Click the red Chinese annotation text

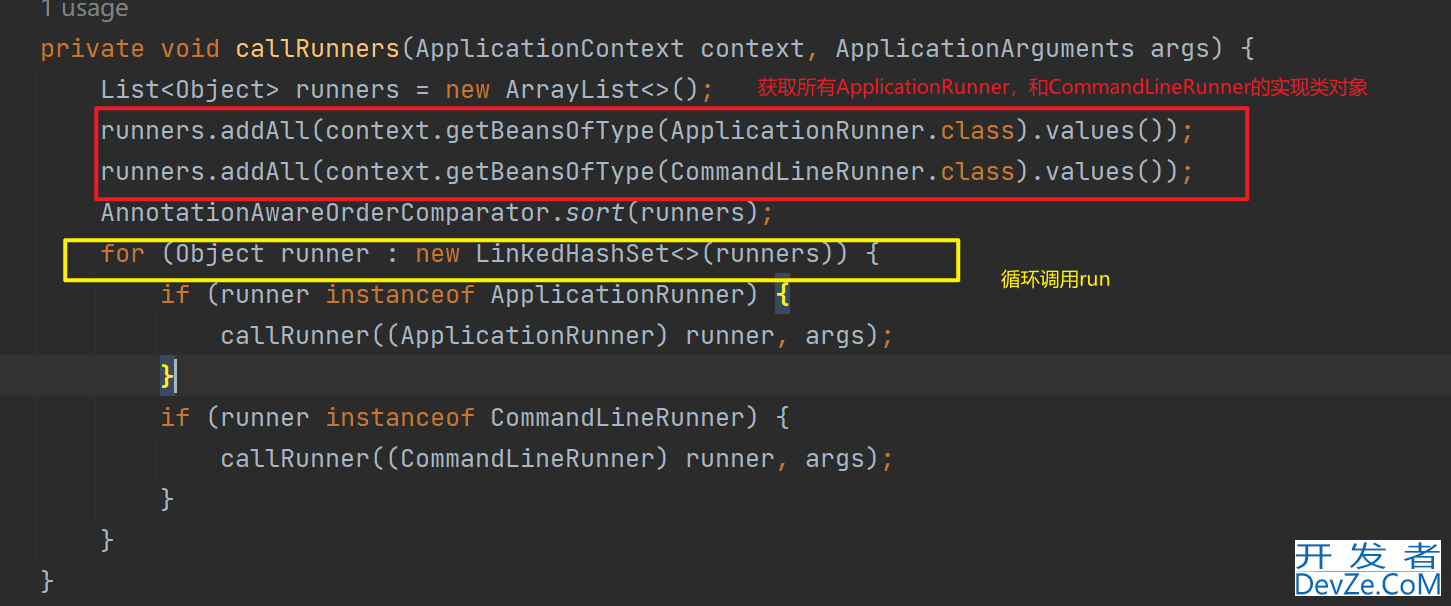pyautogui.click(x=1061, y=87)
